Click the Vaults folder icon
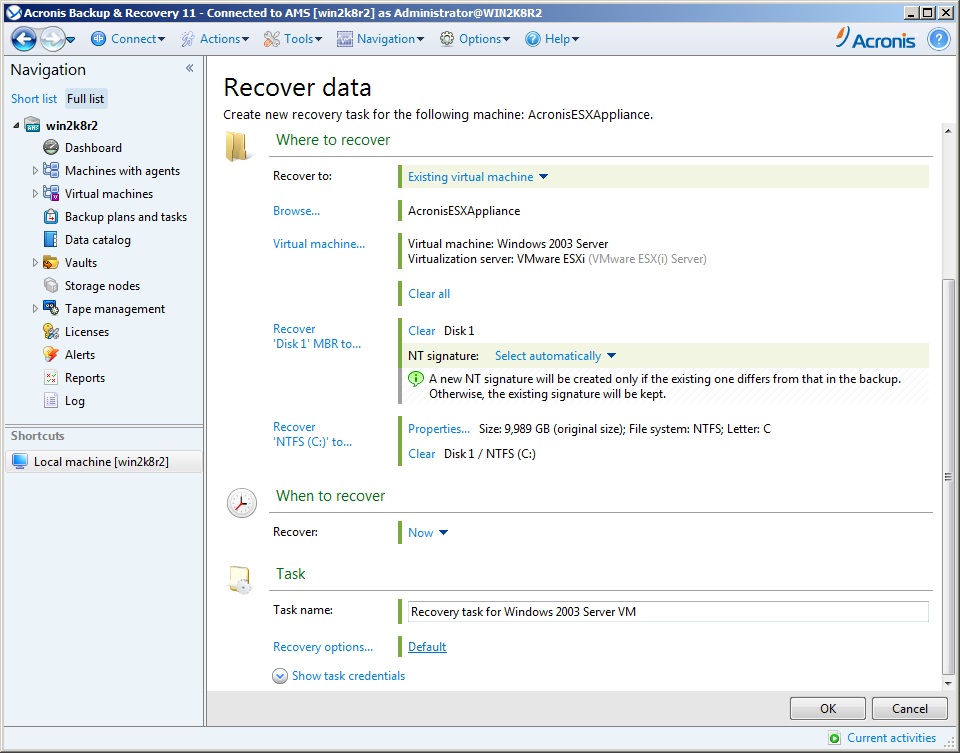The height and width of the screenshot is (753, 960). pos(51,263)
